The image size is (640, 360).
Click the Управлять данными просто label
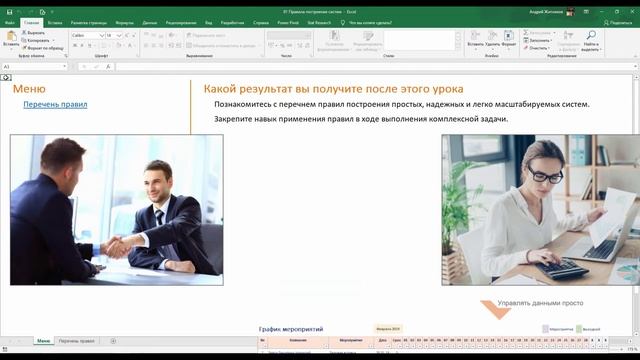(540, 303)
